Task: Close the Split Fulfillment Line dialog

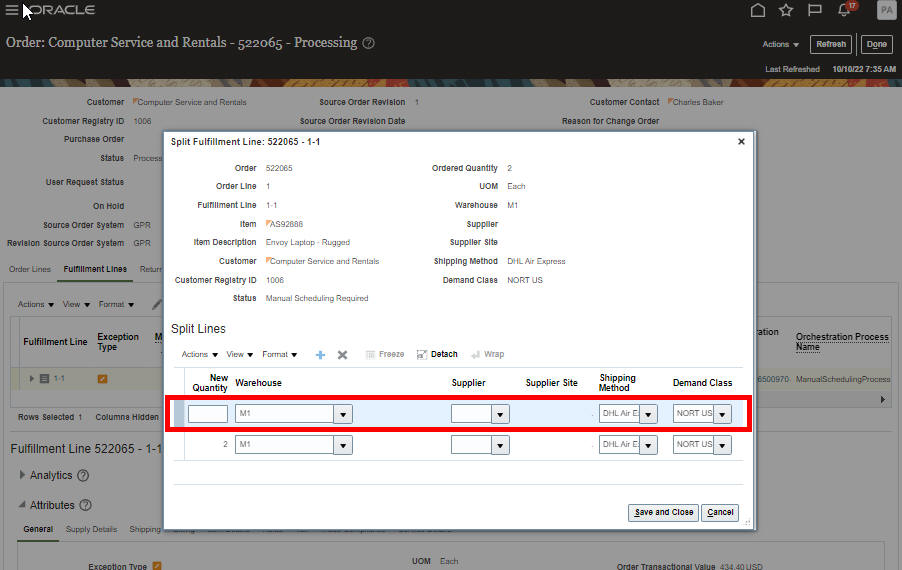Action: click(x=741, y=141)
